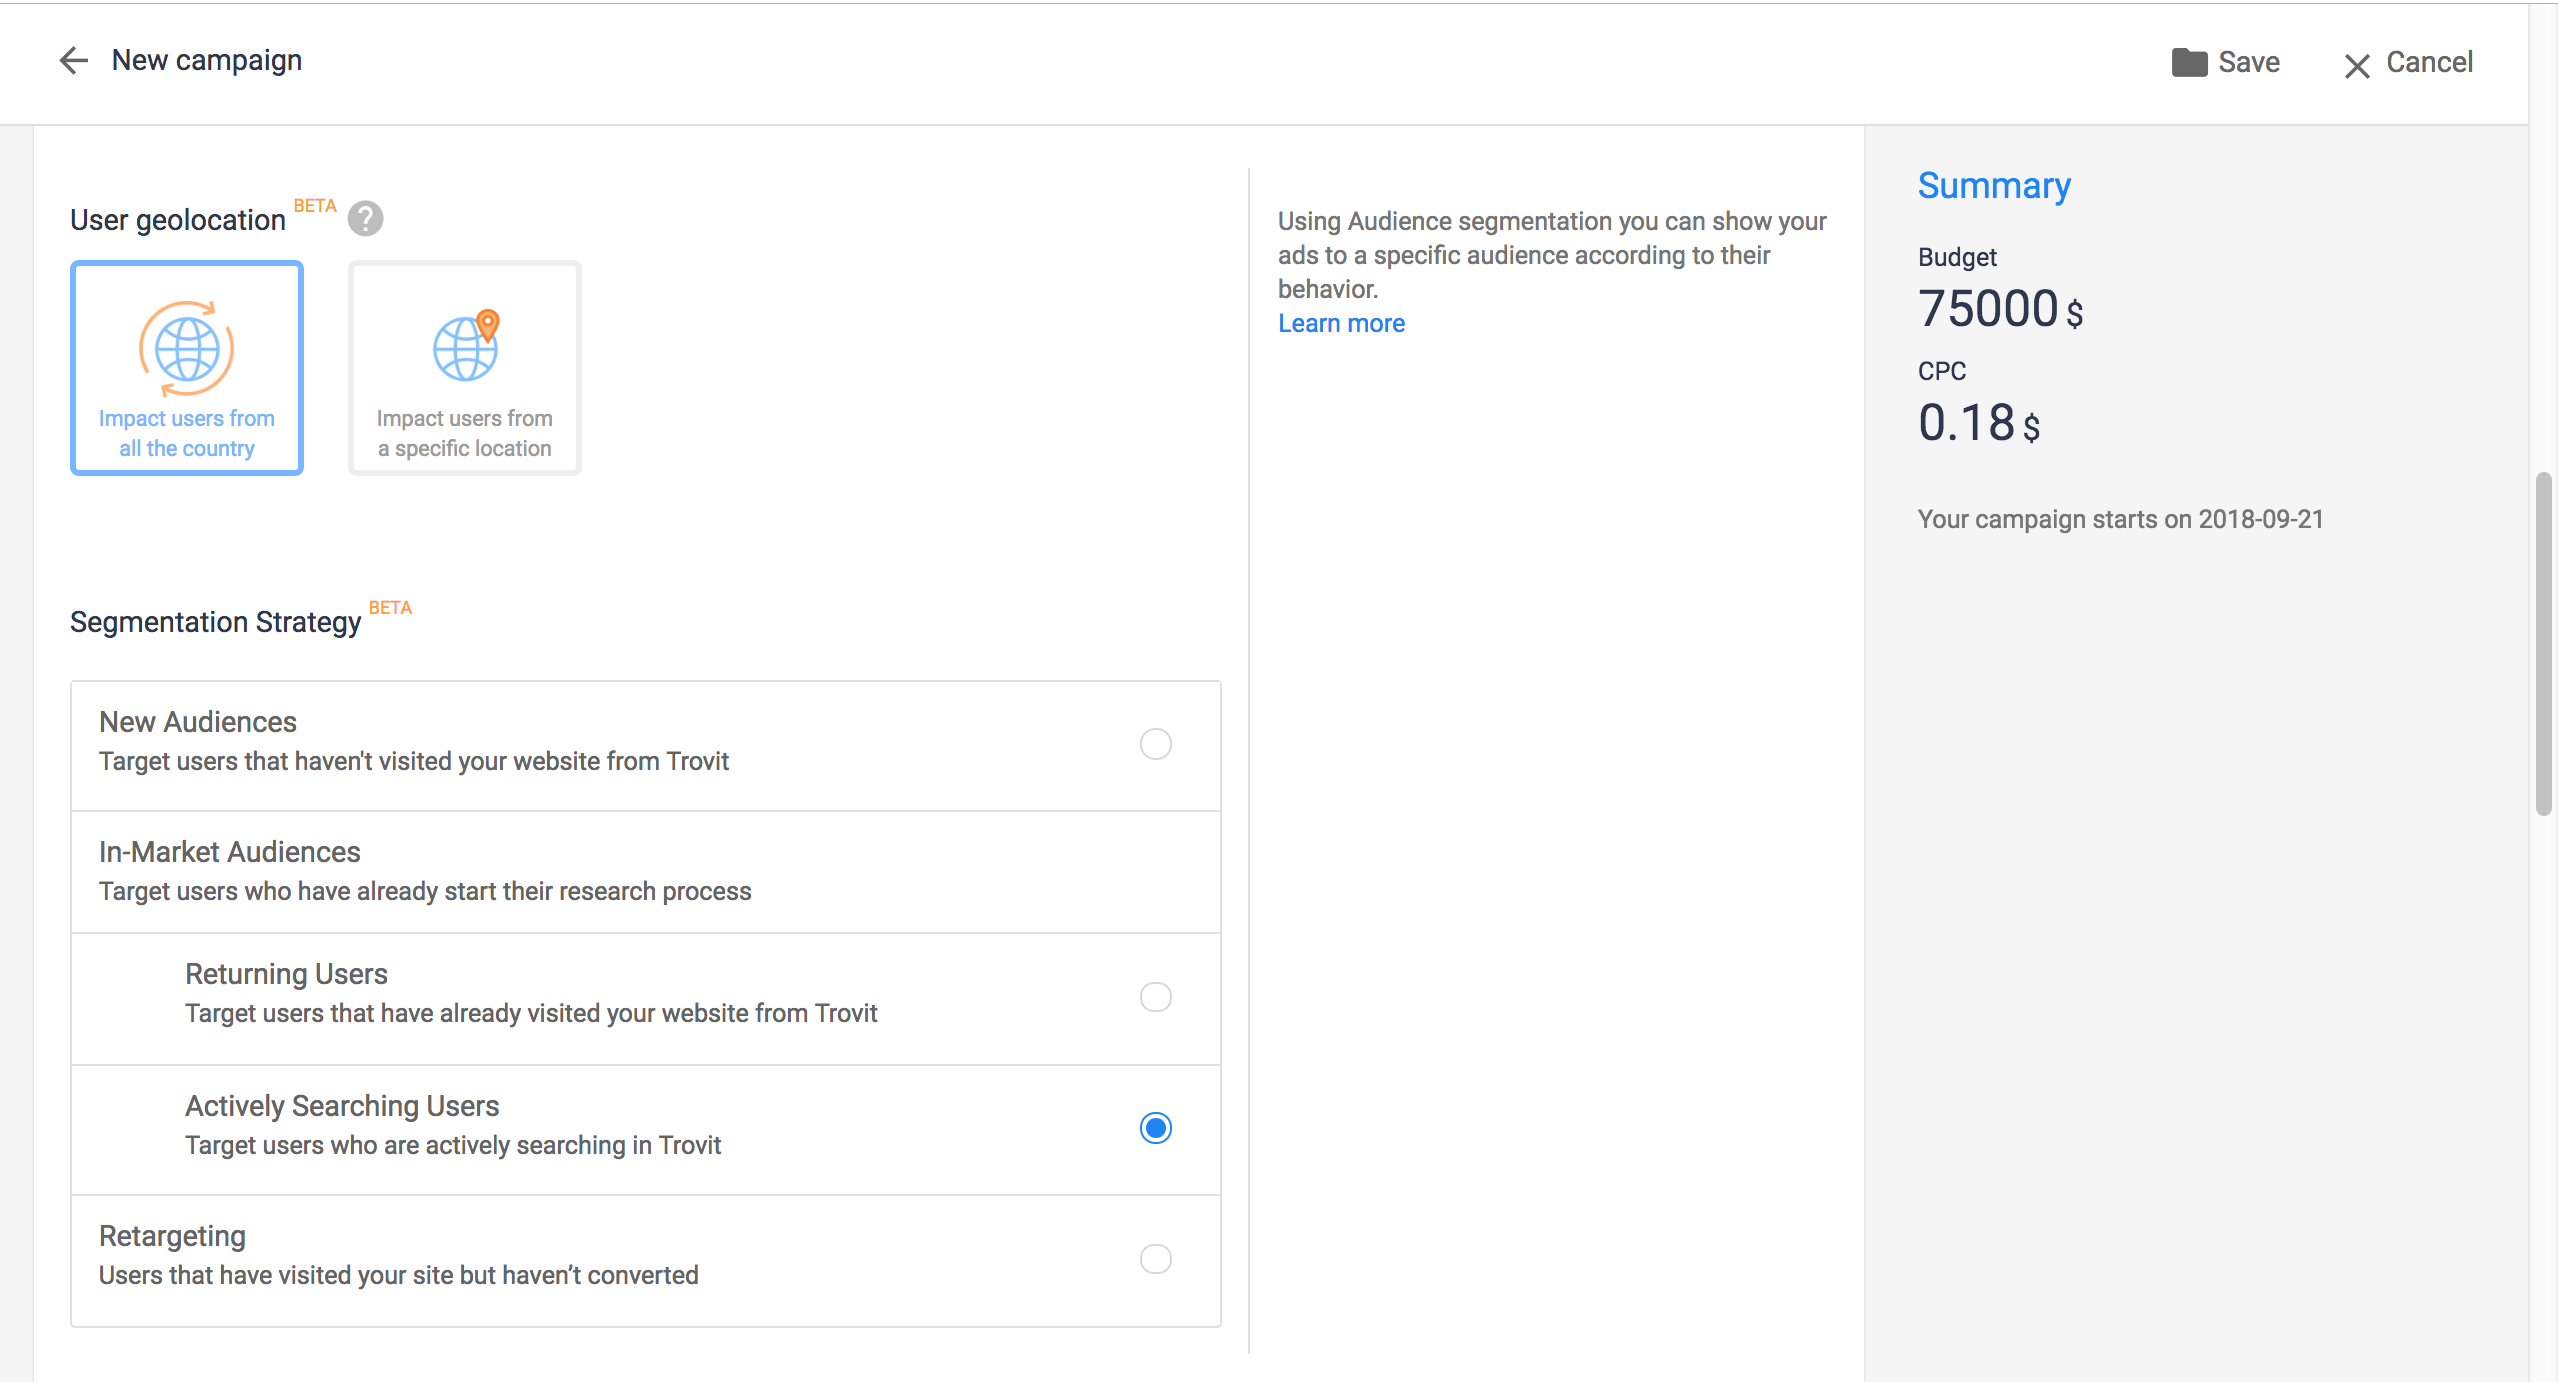Click the globe with circling arrows icon
Screen dimensions: 2558x1382
point(187,348)
